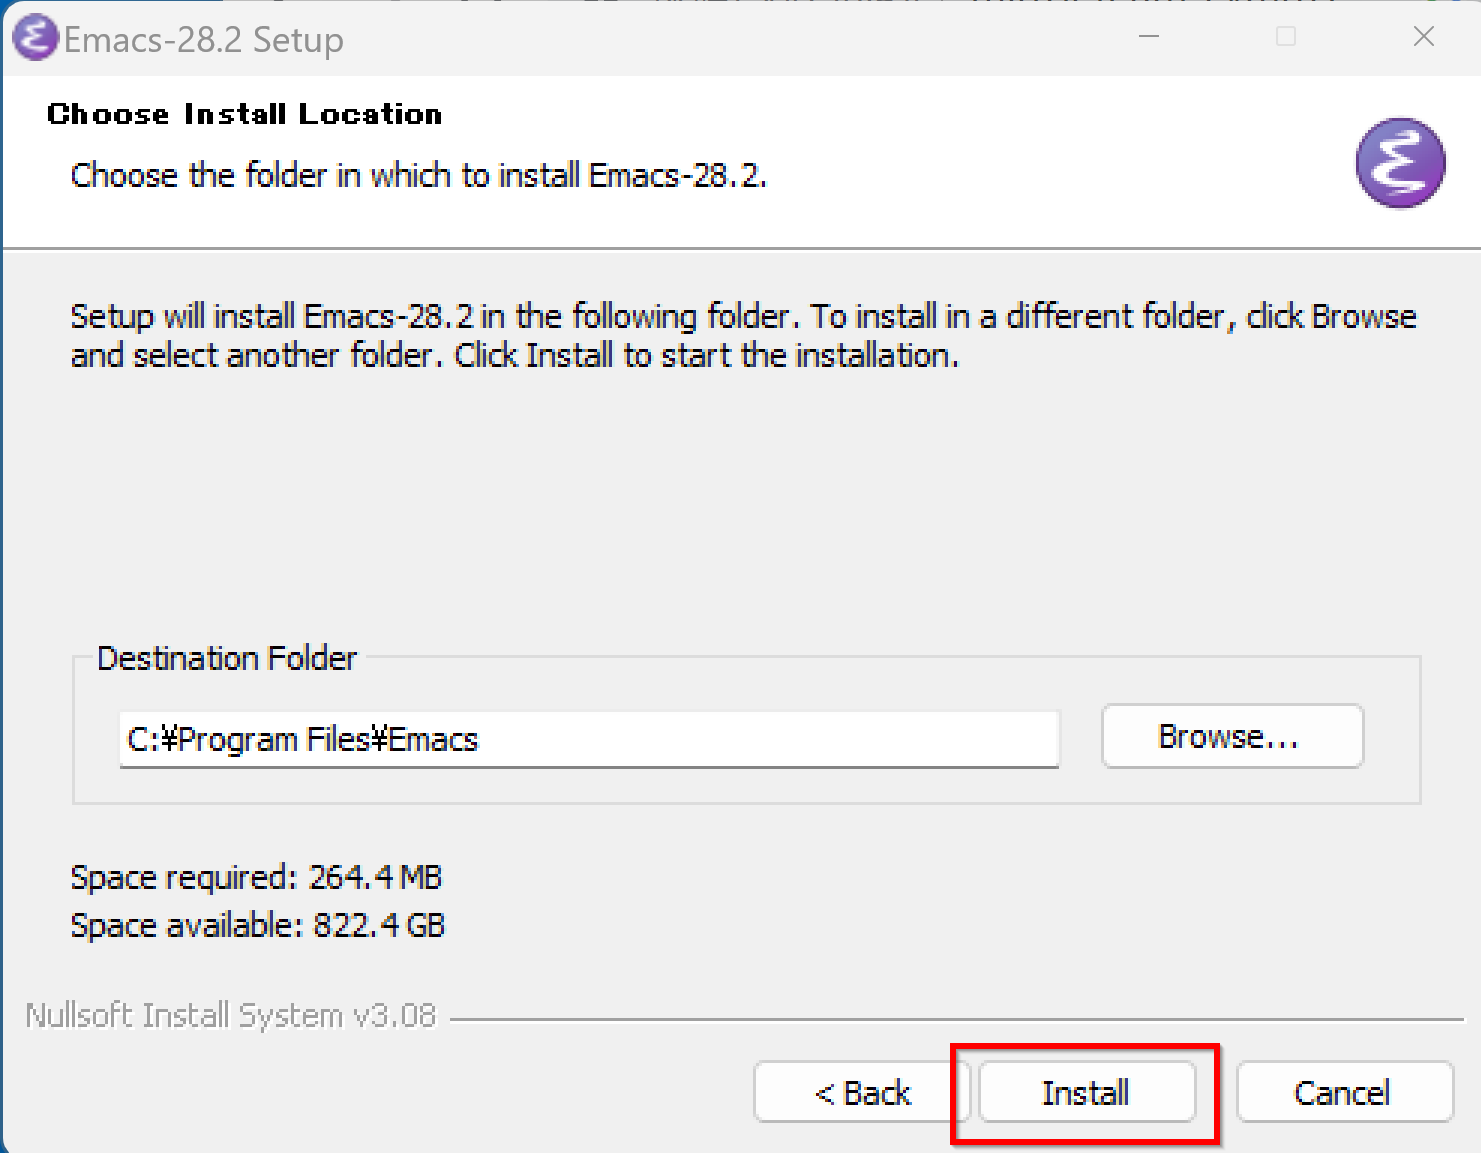Screen dimensions: 1481x1153
Task: Click the Emacs-28.2 Setup title text
Action: pyautogui.click(x=204, y=40)
